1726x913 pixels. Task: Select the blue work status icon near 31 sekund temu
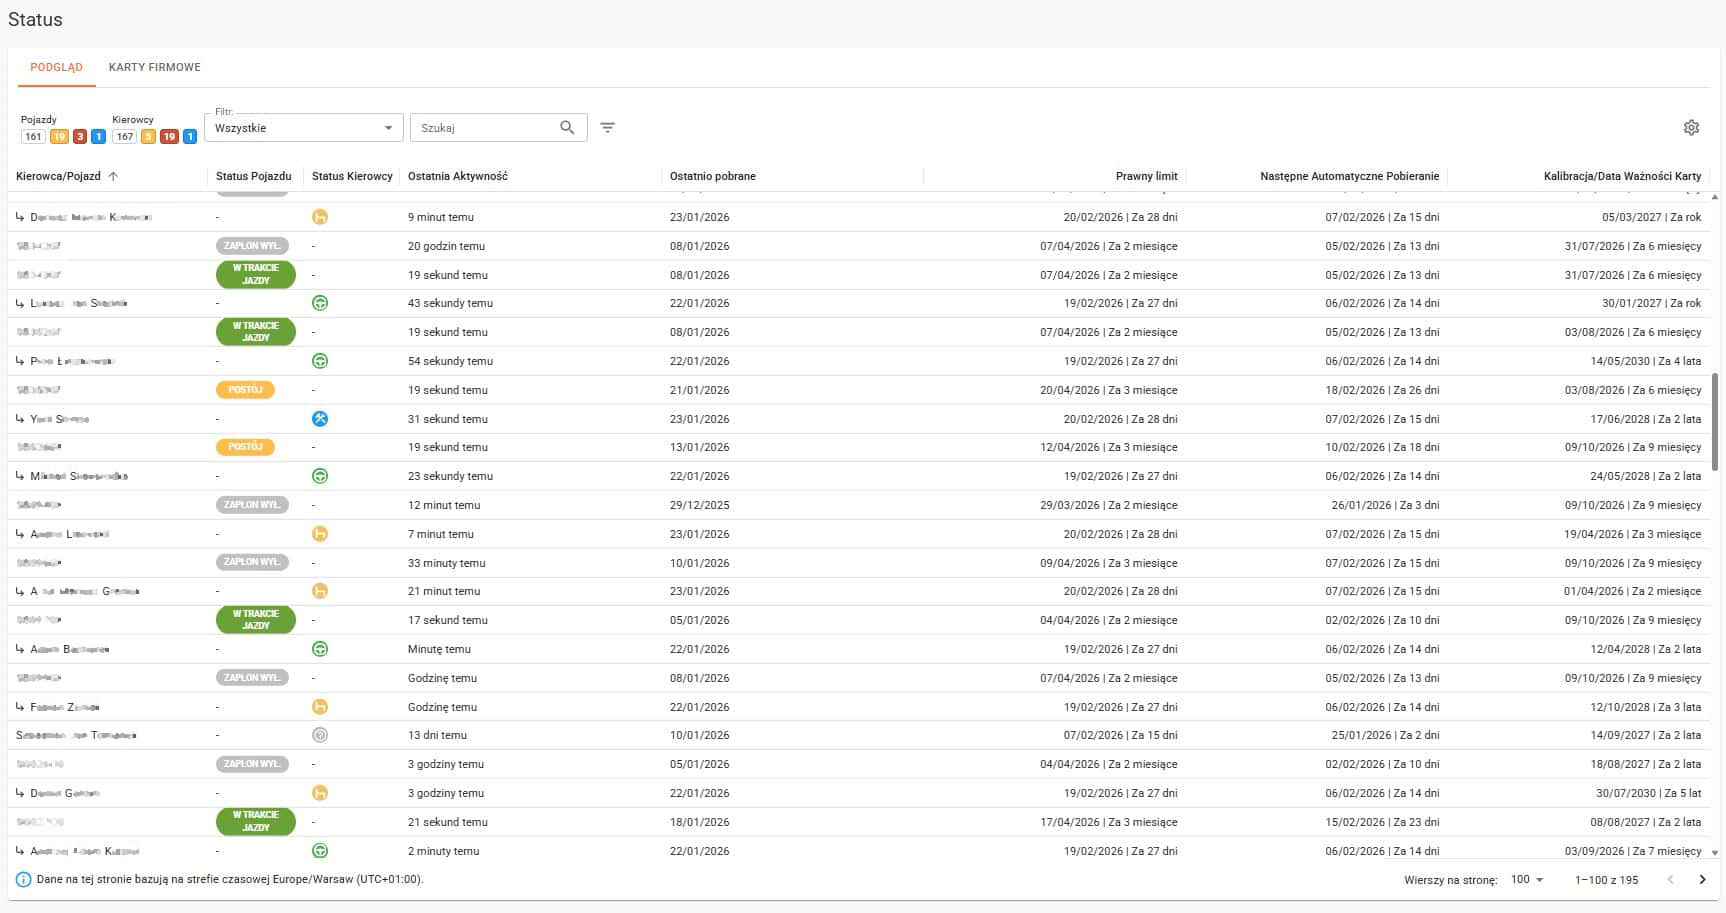click(x=320, y=418)
